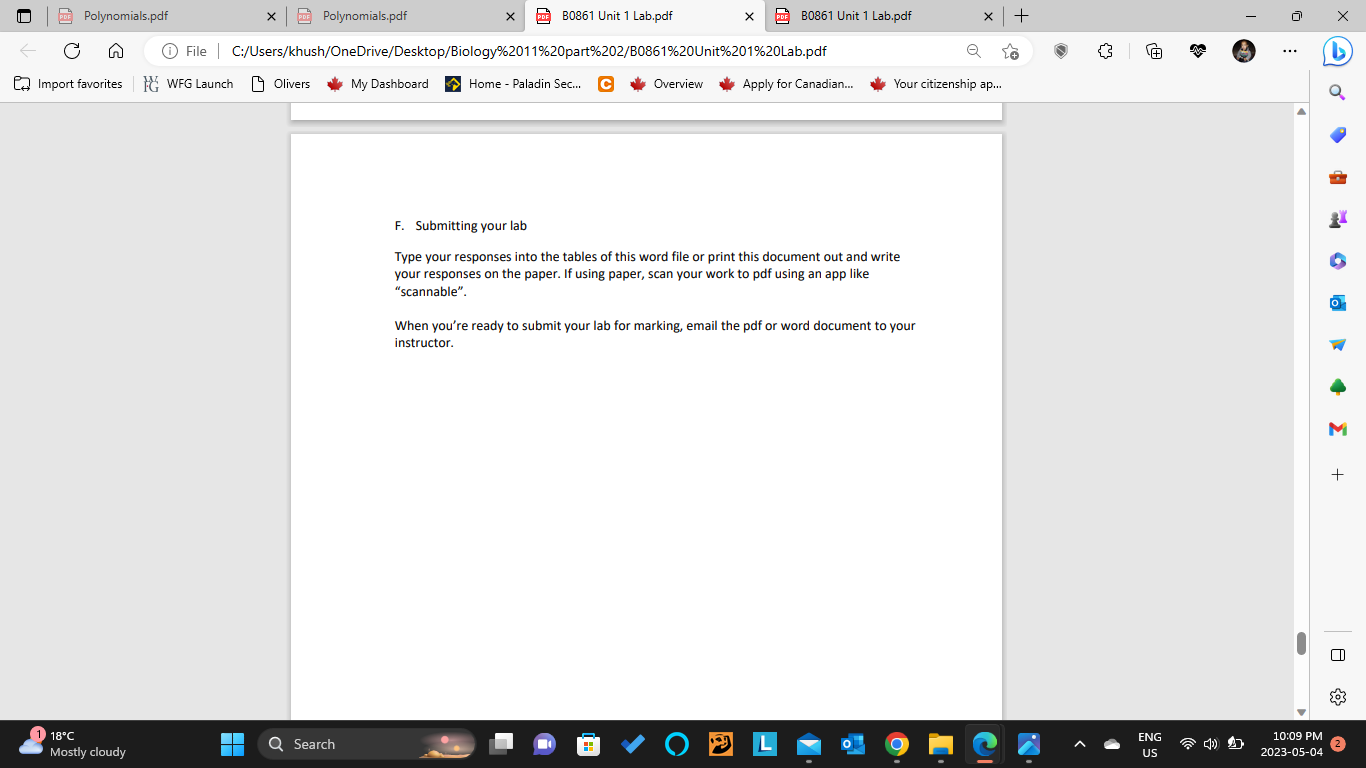This screenshot has height=768, width=1366.
Task: Open the sidebar Outlook icon
Action: point(1337,303)
